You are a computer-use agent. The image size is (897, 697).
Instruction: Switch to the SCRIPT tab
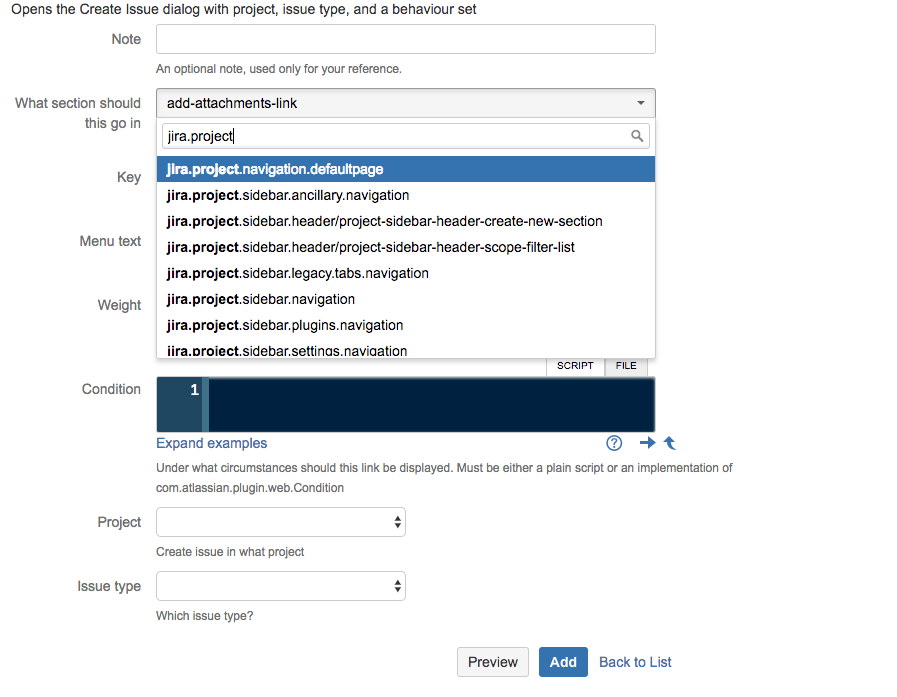[575, 366]
